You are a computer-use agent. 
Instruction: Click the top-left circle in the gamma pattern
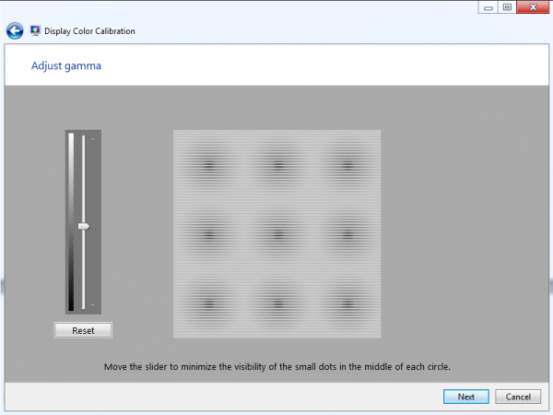coord(209,165)
